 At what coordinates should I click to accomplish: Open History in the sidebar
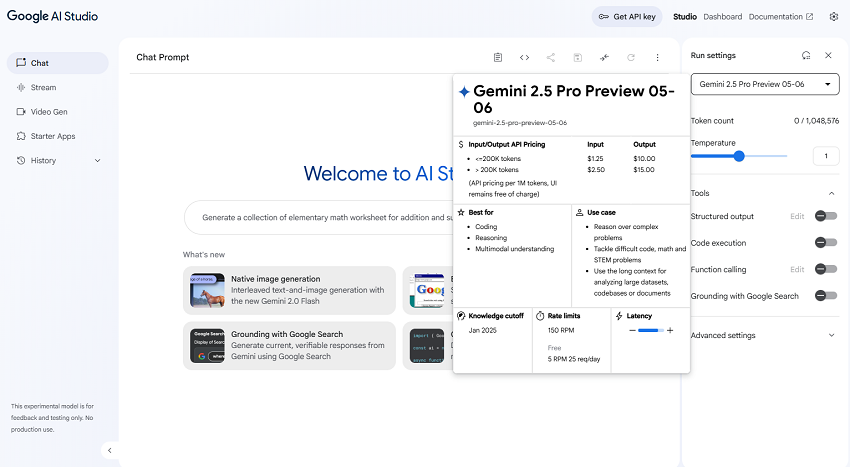click(x=57, y=161)
